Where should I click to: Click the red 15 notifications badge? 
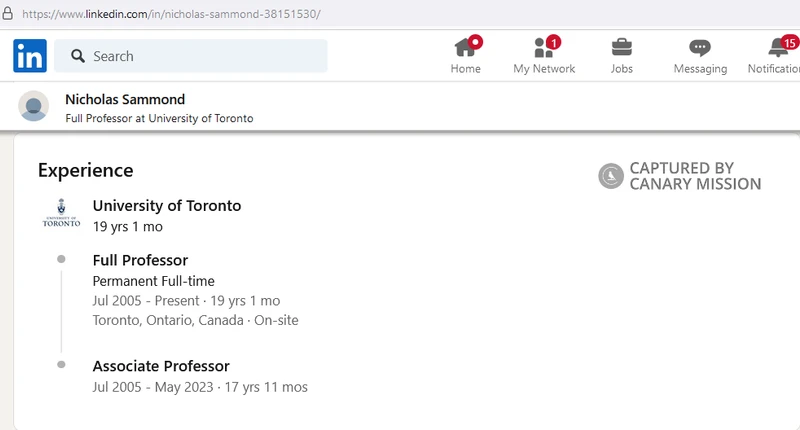pos(789,42)
